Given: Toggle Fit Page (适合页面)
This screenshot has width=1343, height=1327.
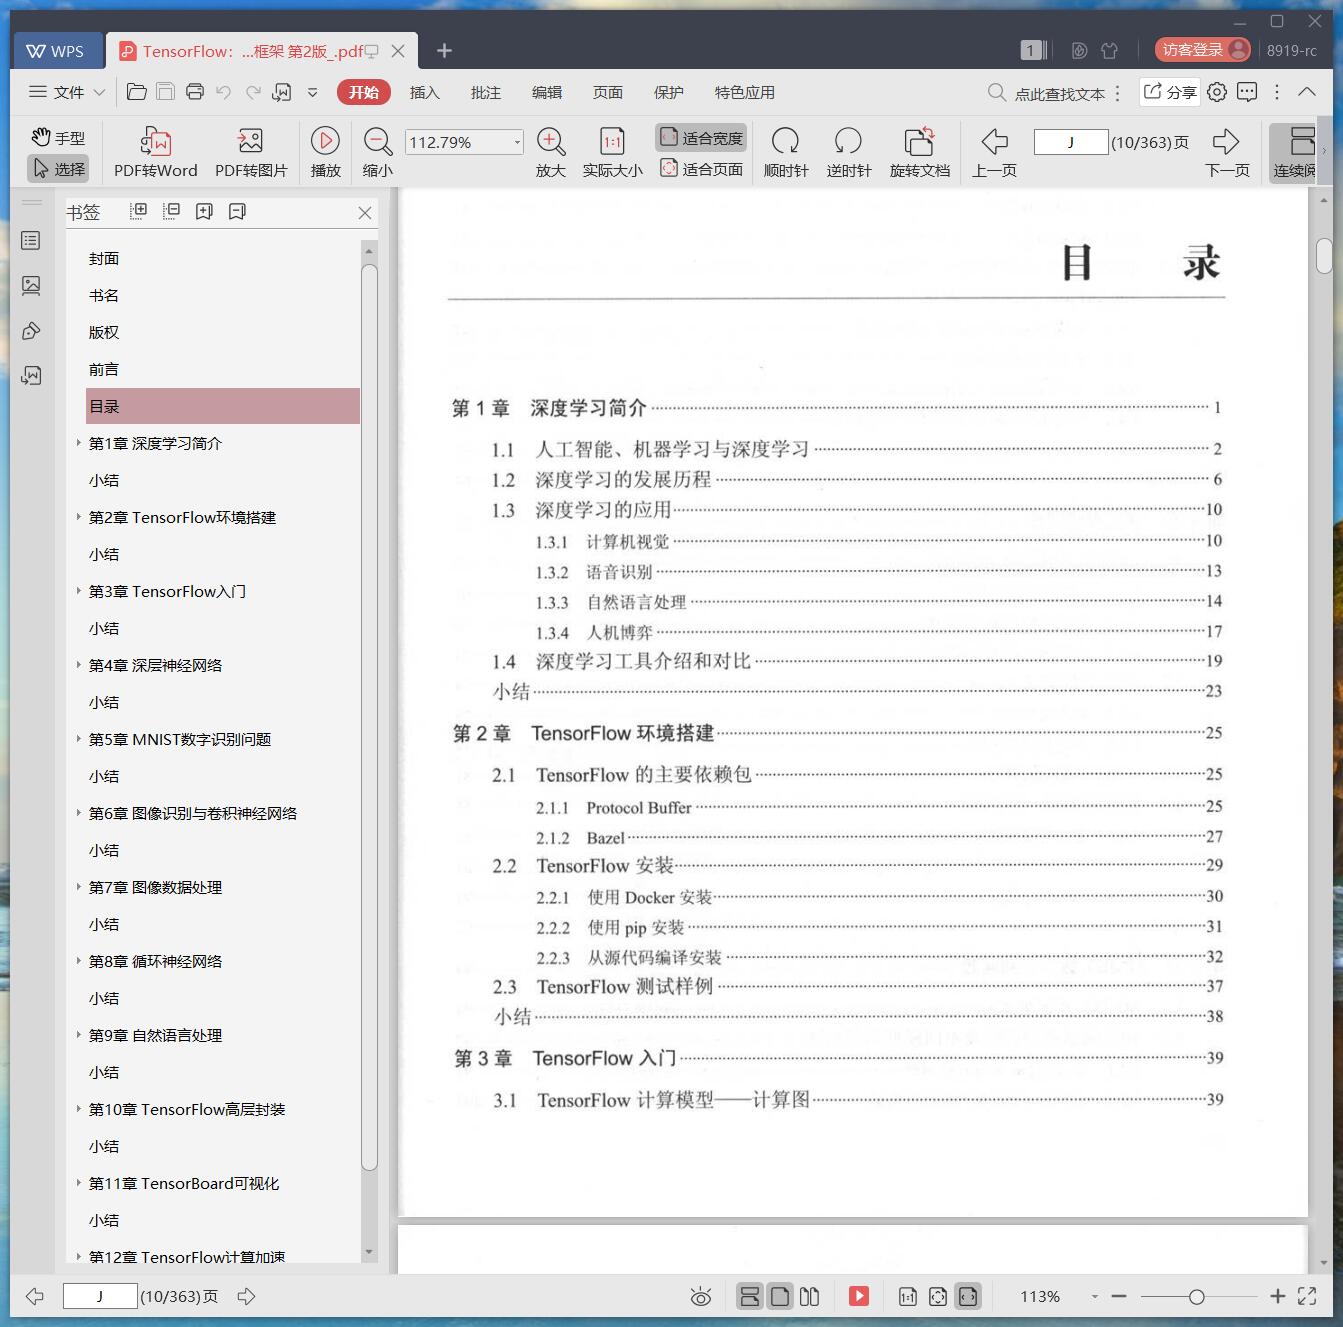Looking at the screenshot, I should pos(702,169).
